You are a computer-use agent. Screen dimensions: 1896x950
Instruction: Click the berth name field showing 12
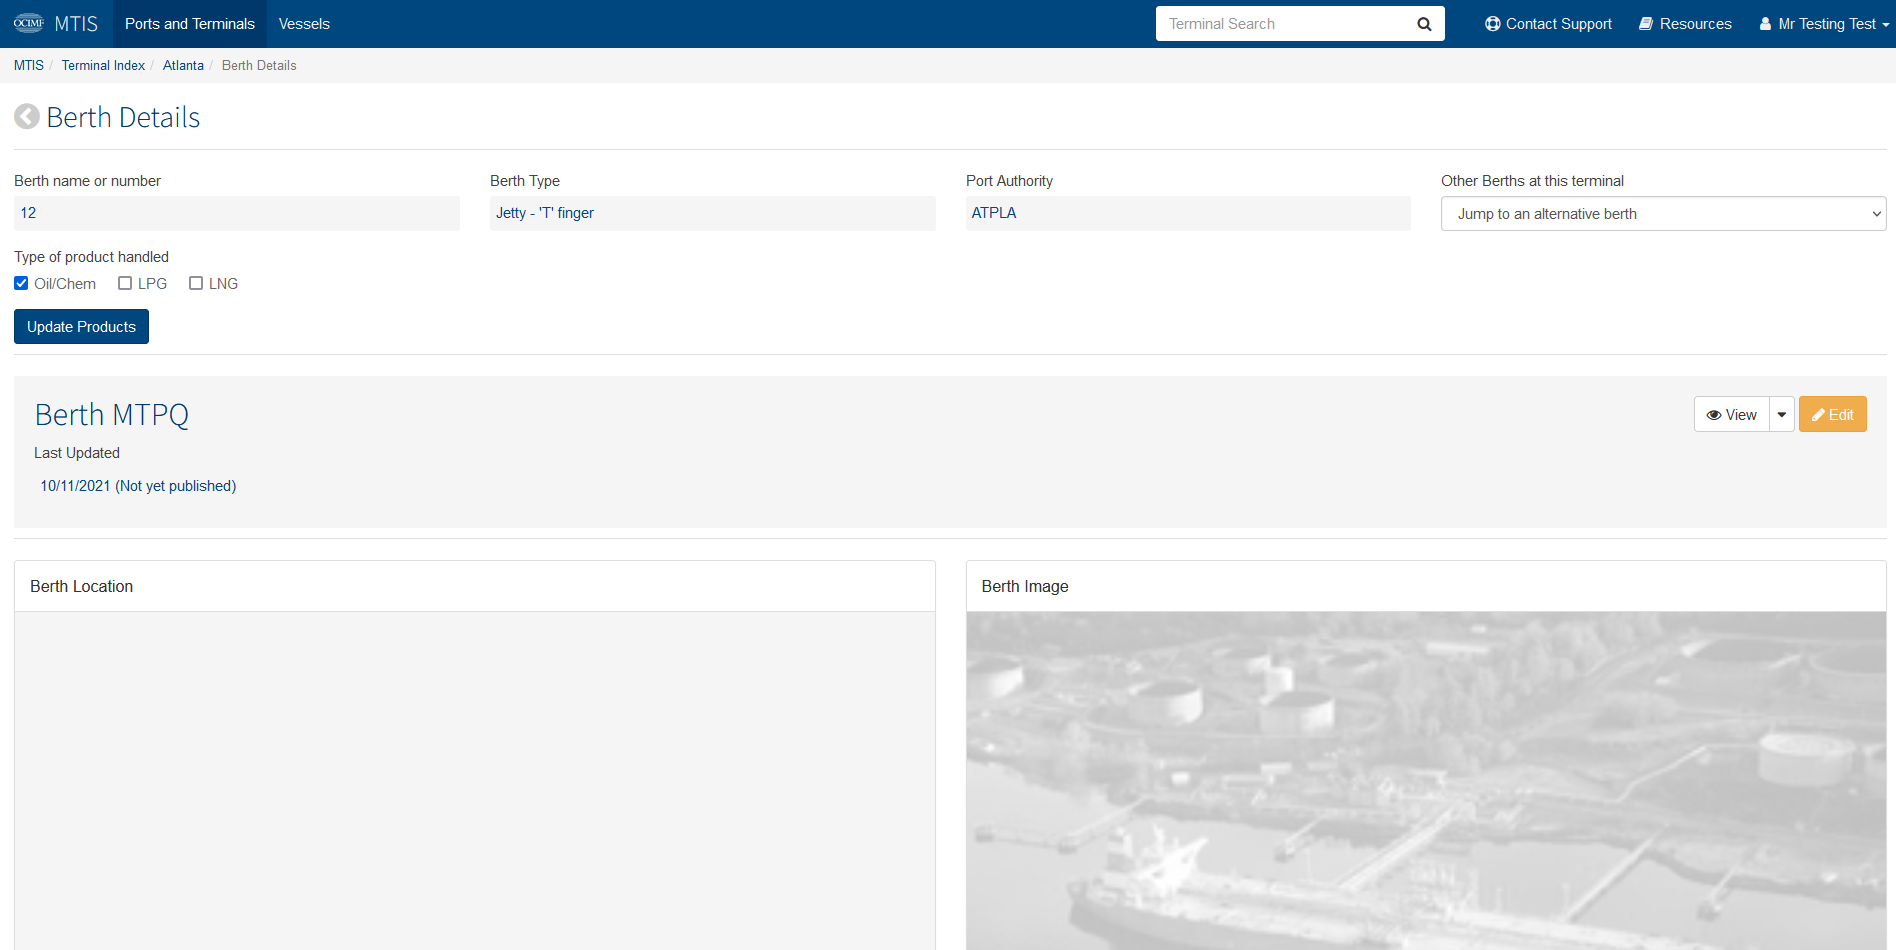click(x=237, y=213)
